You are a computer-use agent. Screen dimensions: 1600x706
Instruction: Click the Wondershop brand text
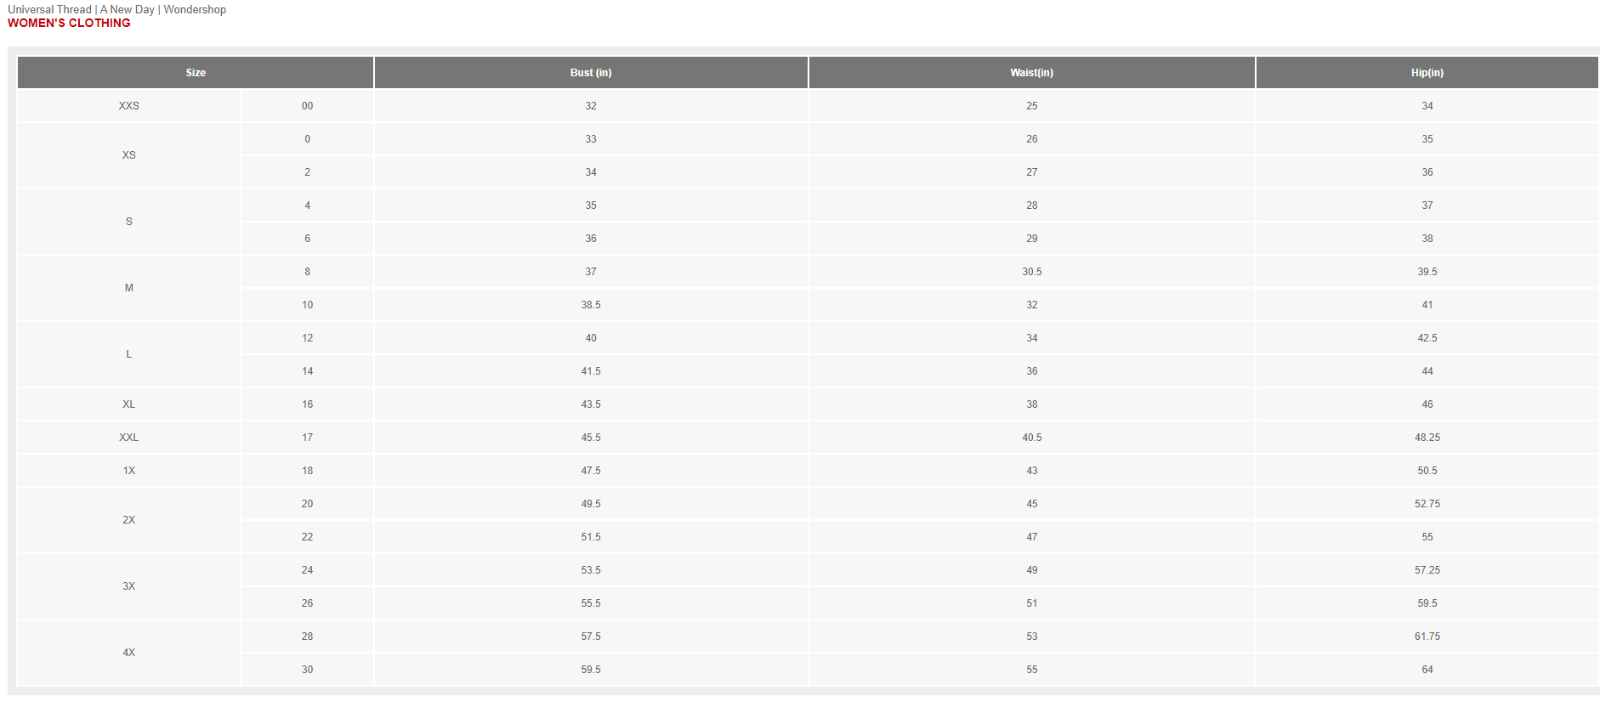click(195, 10)
